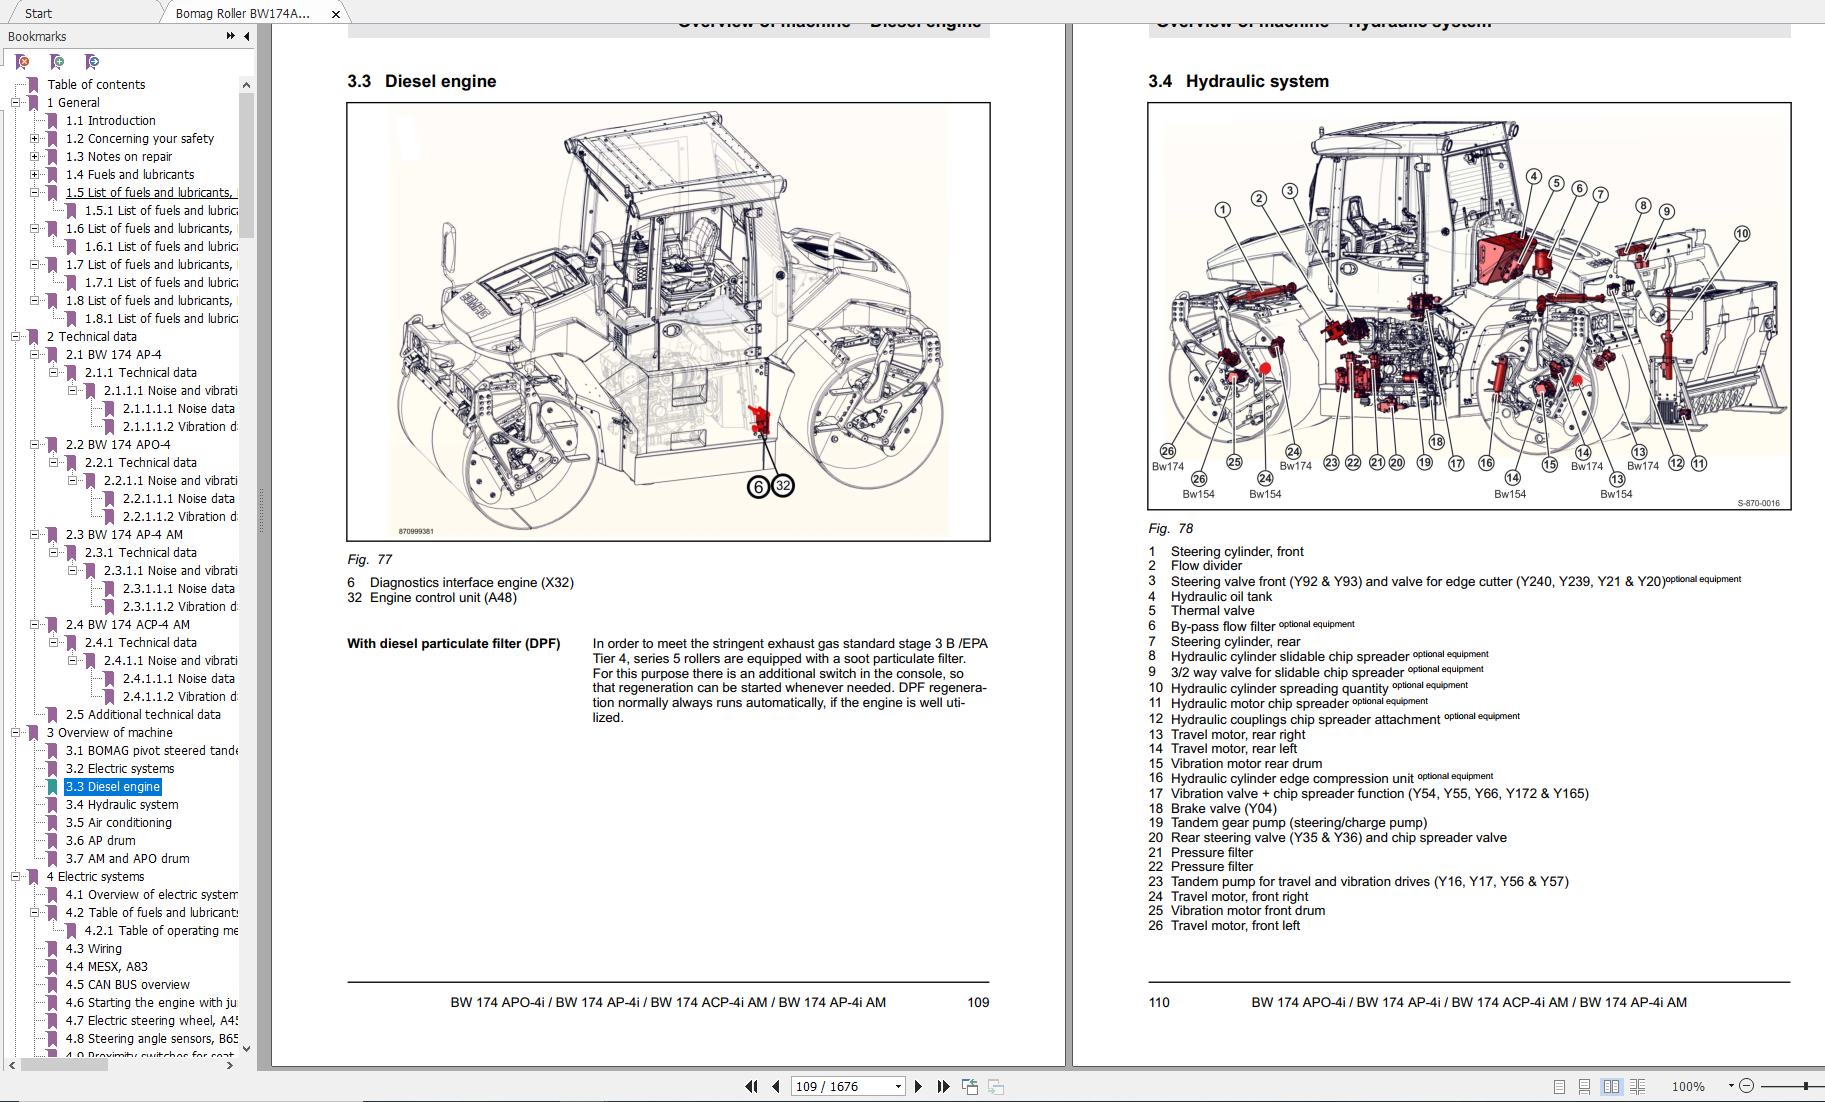
Task: Go to the previous page
Action: (x=775, y=1086)
